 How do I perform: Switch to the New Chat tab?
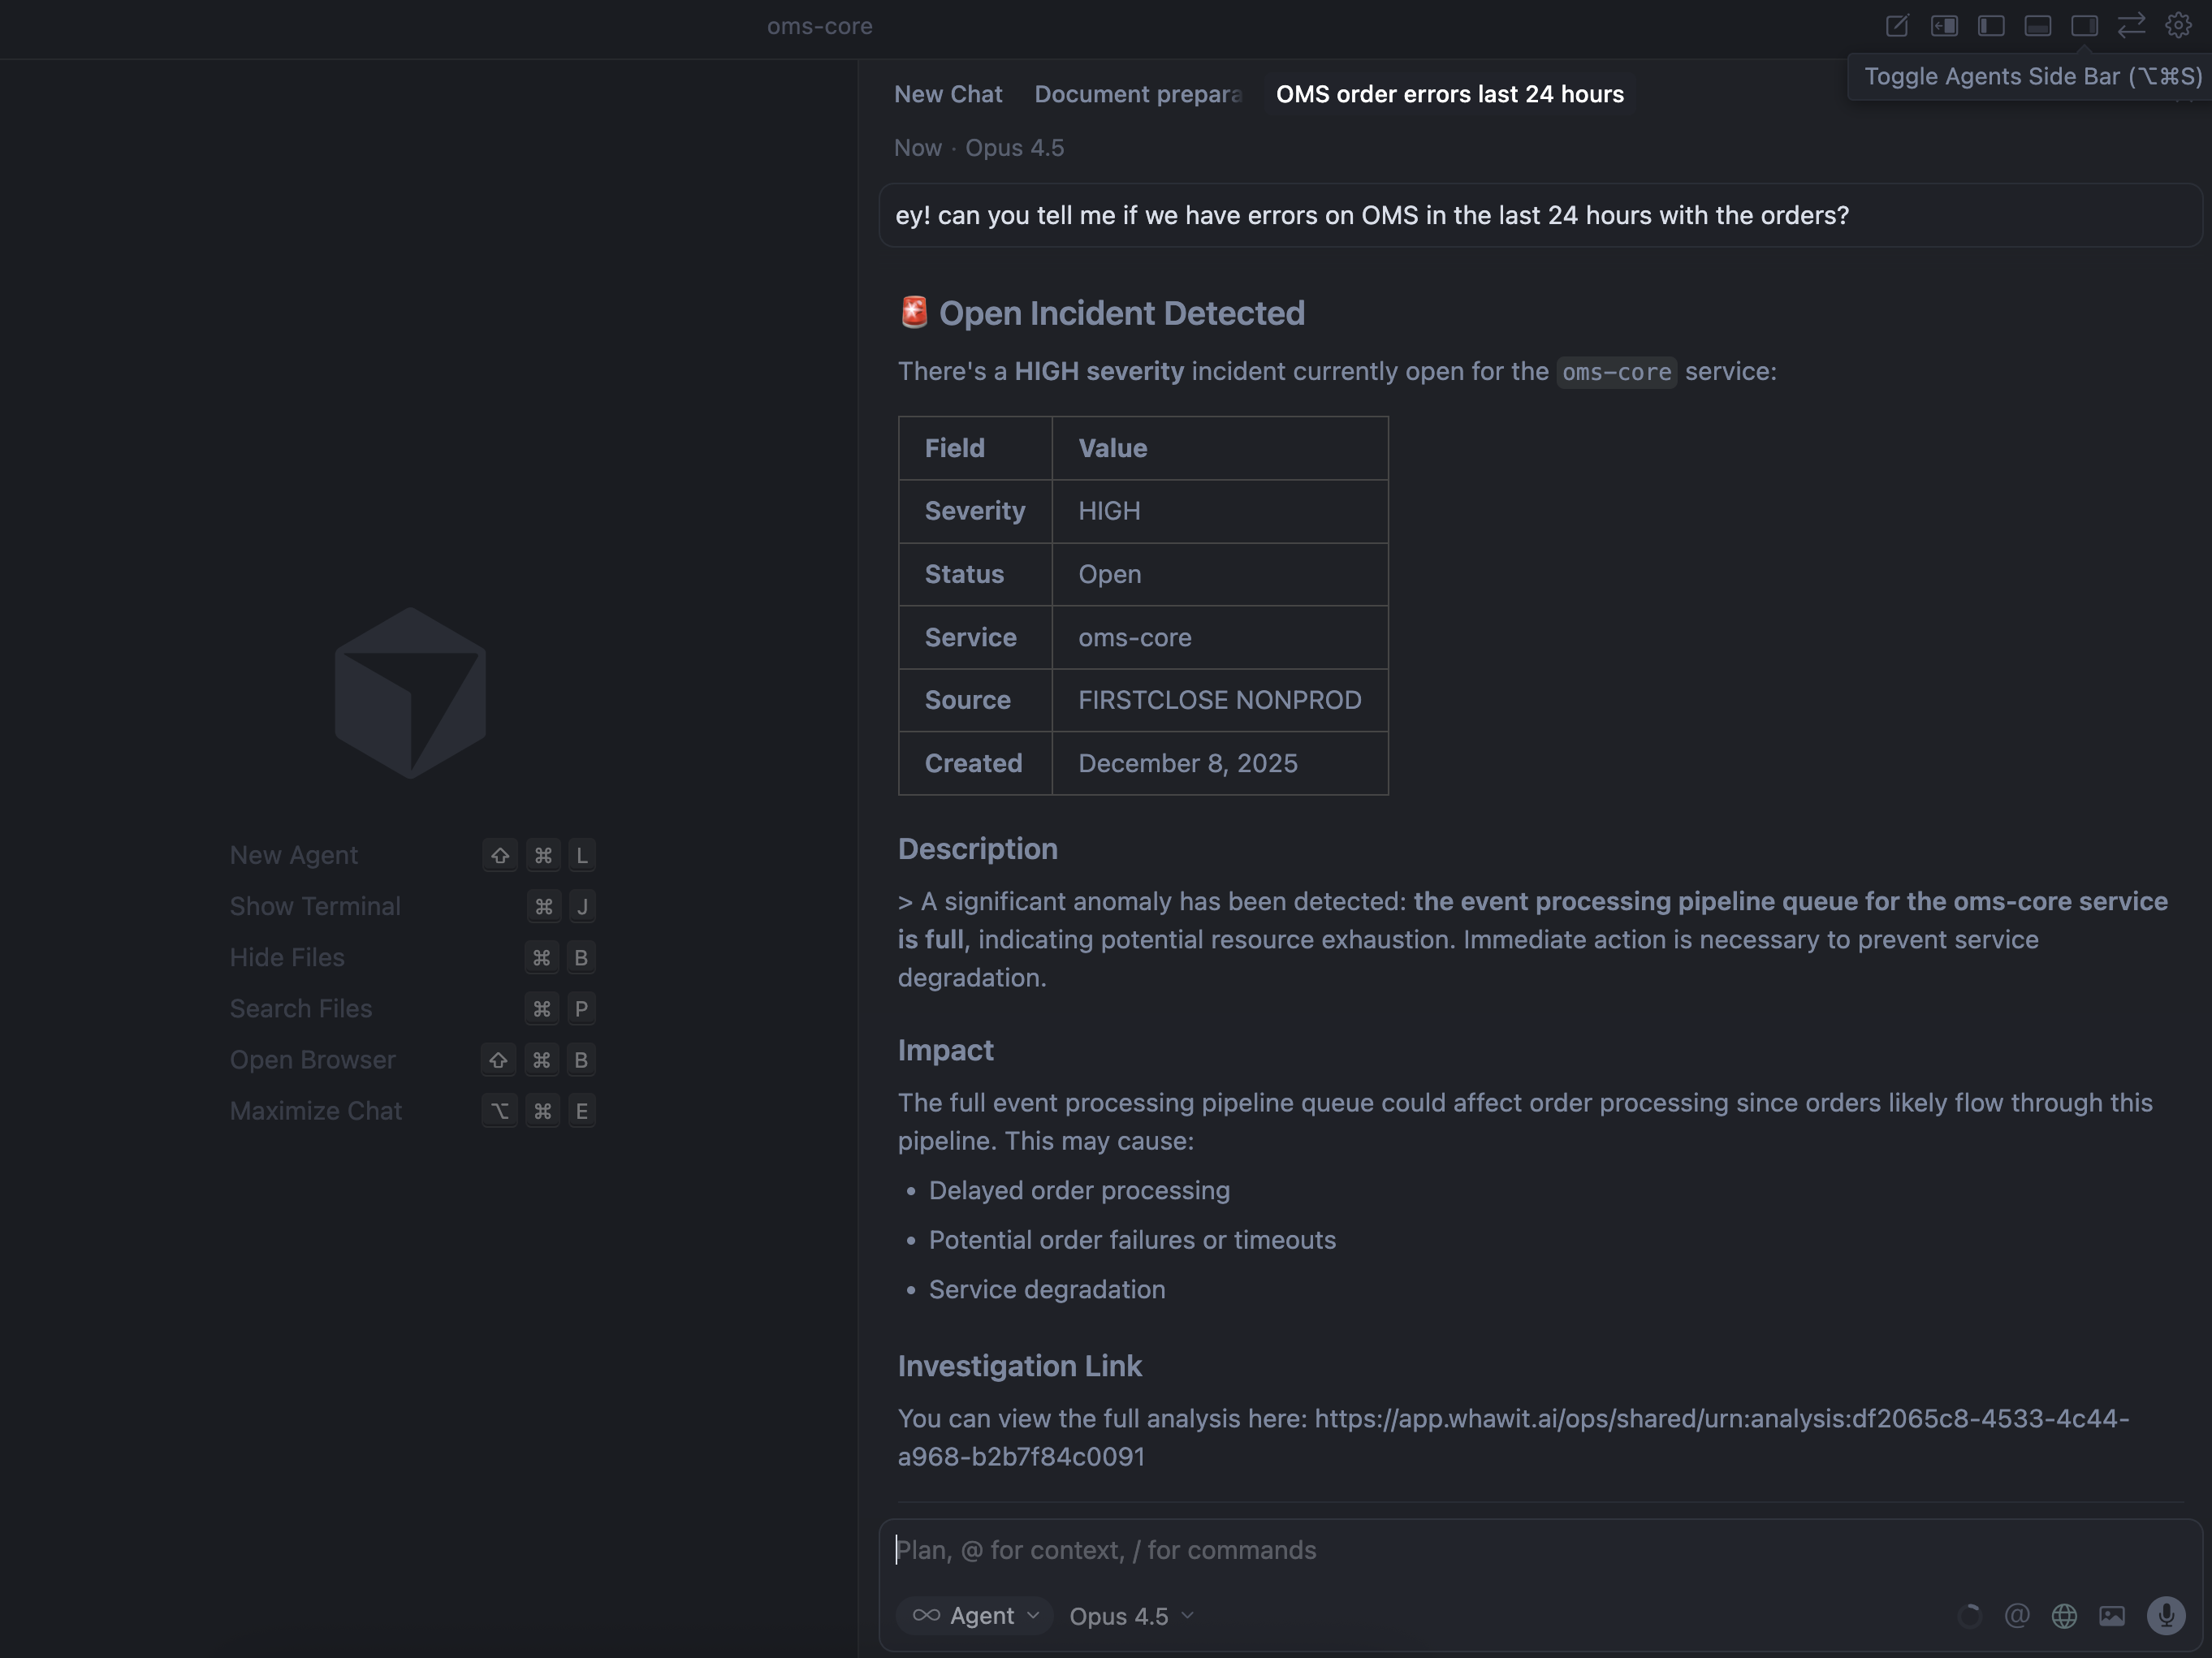[x=948, y=94]
